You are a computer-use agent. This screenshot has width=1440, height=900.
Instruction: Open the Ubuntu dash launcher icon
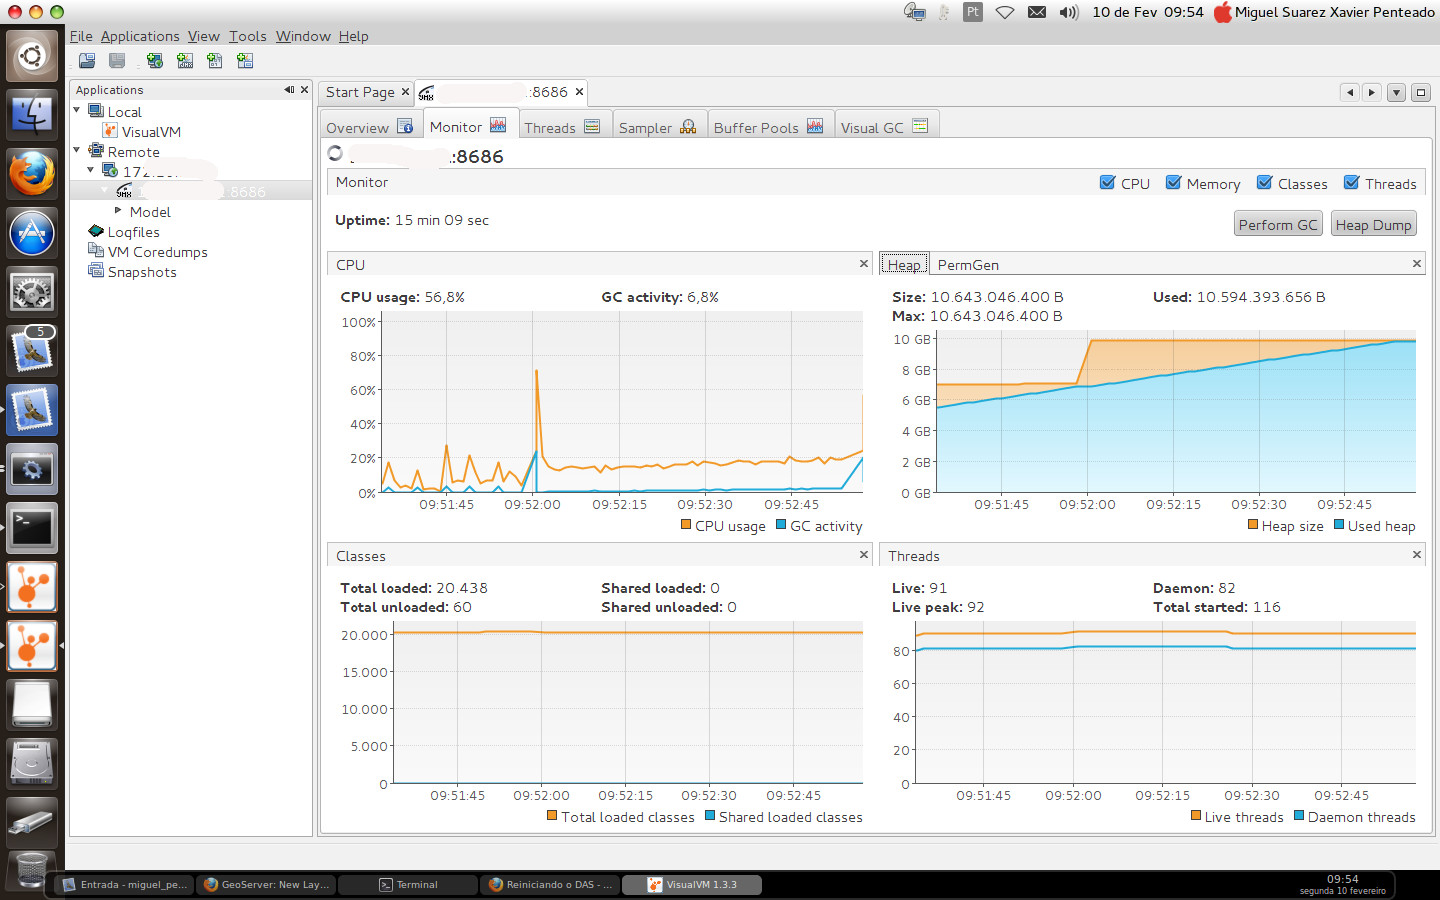click(32, 56)
